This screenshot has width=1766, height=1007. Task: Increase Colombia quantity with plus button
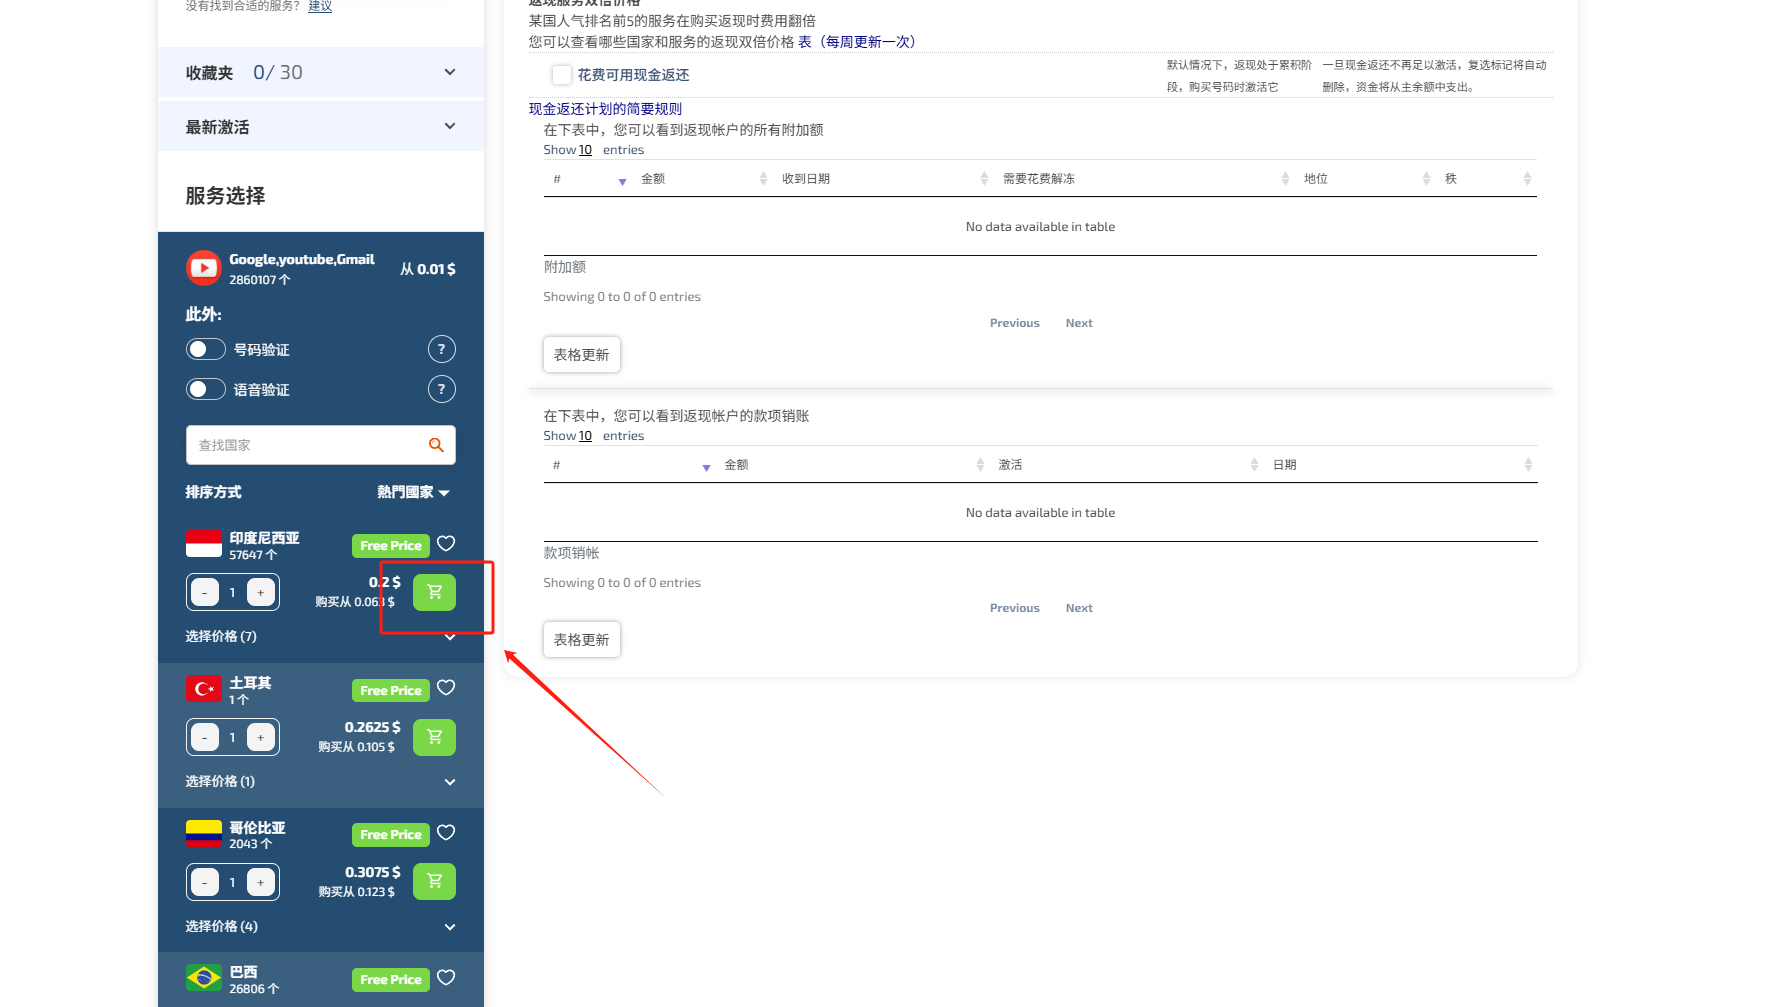tap(261, 882)
